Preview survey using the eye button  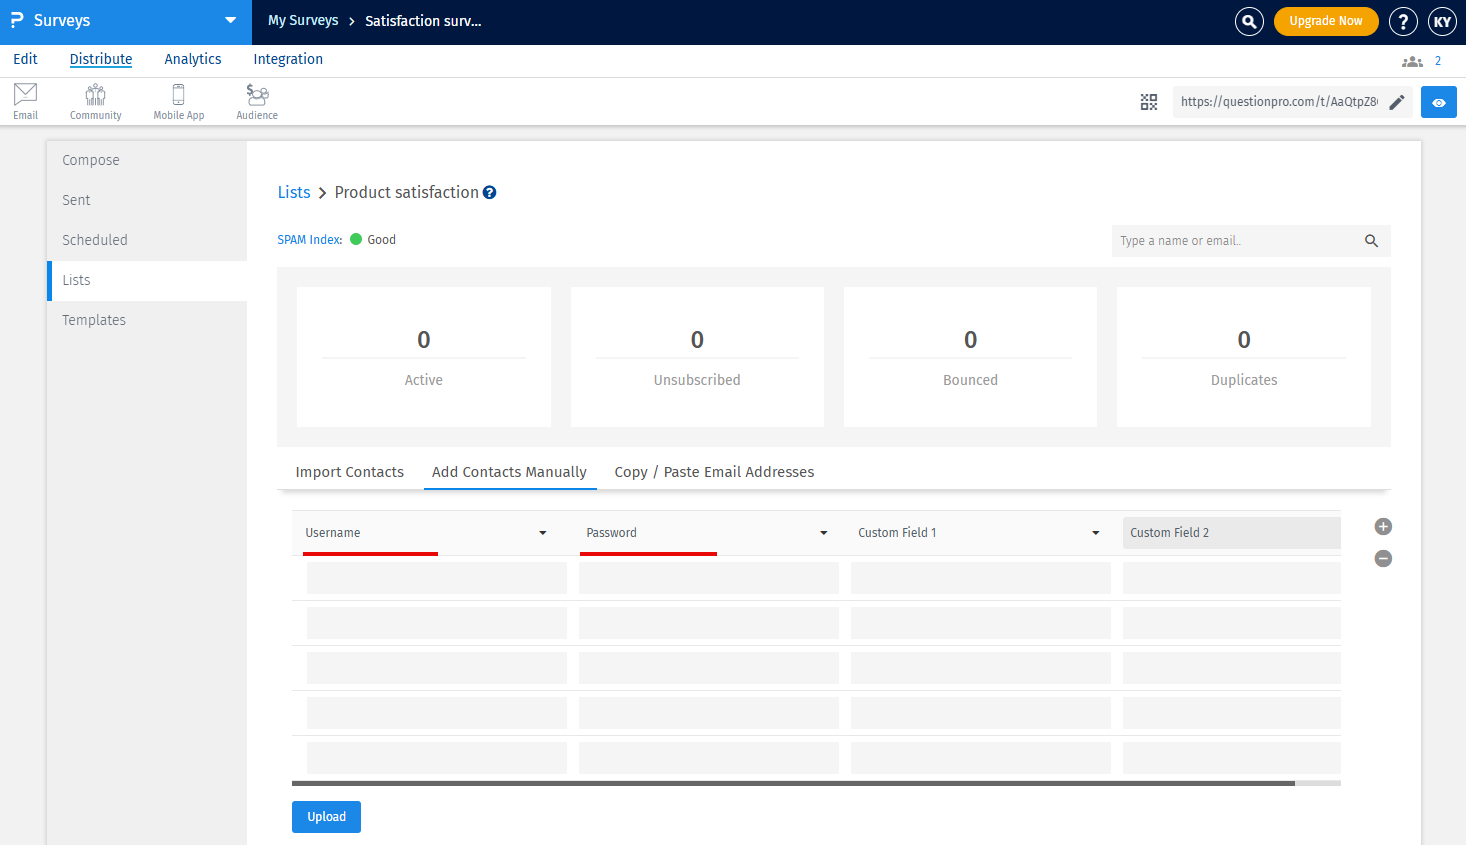click(1438, 102)
